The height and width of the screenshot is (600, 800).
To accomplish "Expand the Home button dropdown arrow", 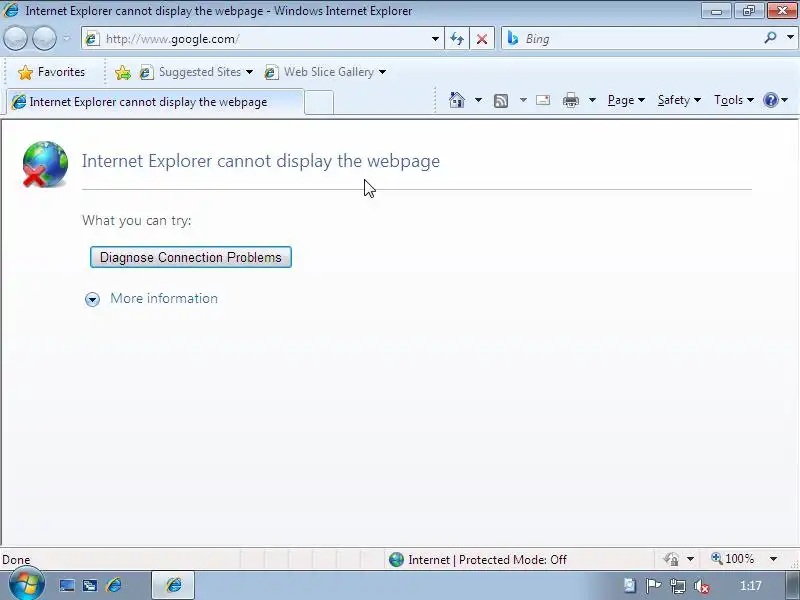I will (x=478, y=100).
